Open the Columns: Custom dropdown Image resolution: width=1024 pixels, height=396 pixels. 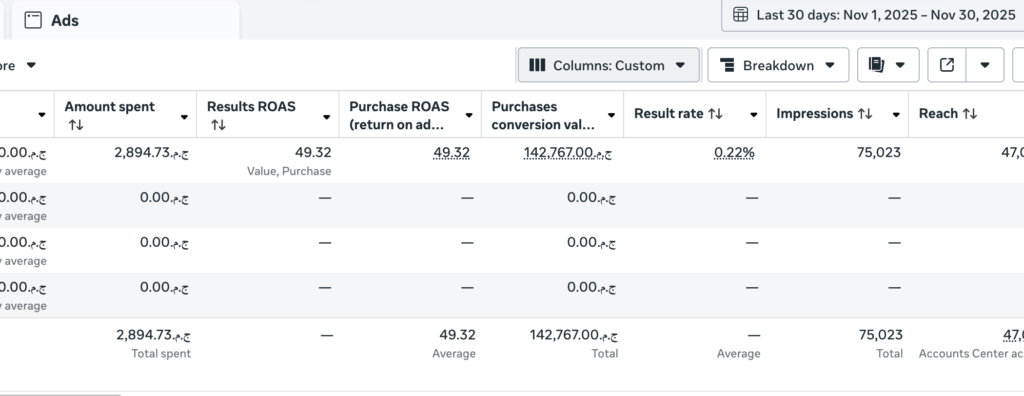click(x=609, y=65)
